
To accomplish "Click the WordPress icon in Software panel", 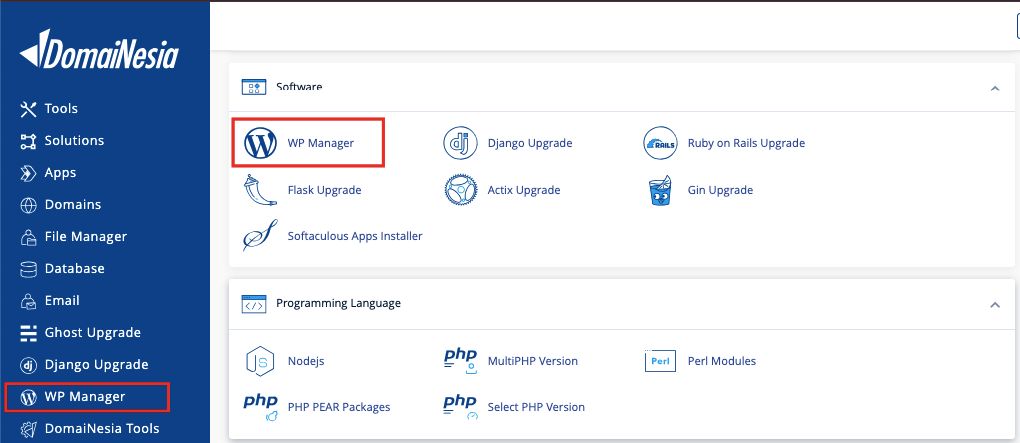I will coord(260,143).
